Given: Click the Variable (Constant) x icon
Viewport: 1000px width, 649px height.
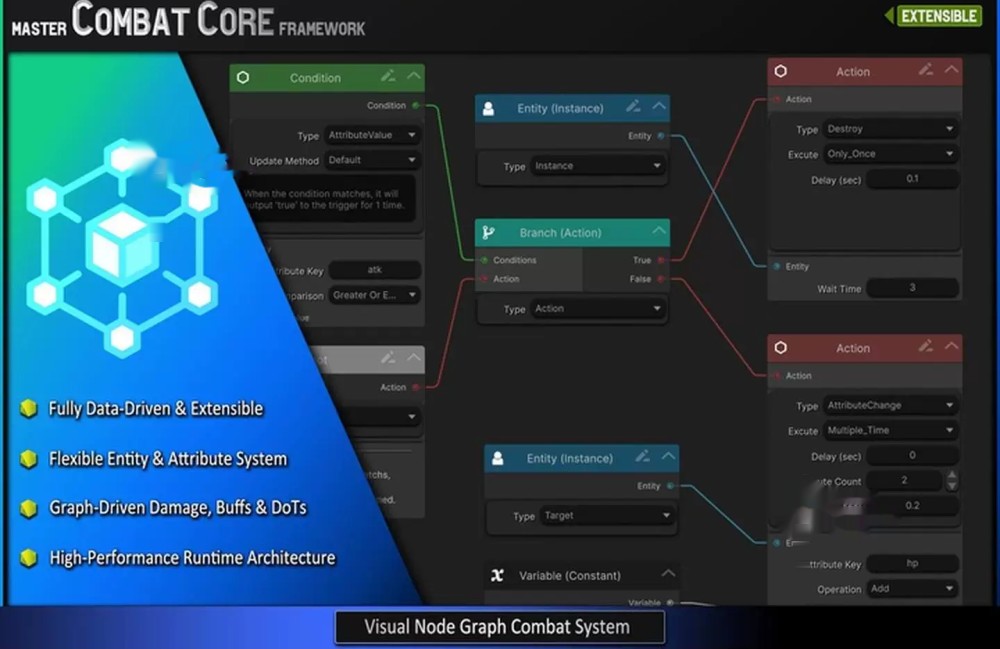Looking at the screenshot, I should coord(497,576).
